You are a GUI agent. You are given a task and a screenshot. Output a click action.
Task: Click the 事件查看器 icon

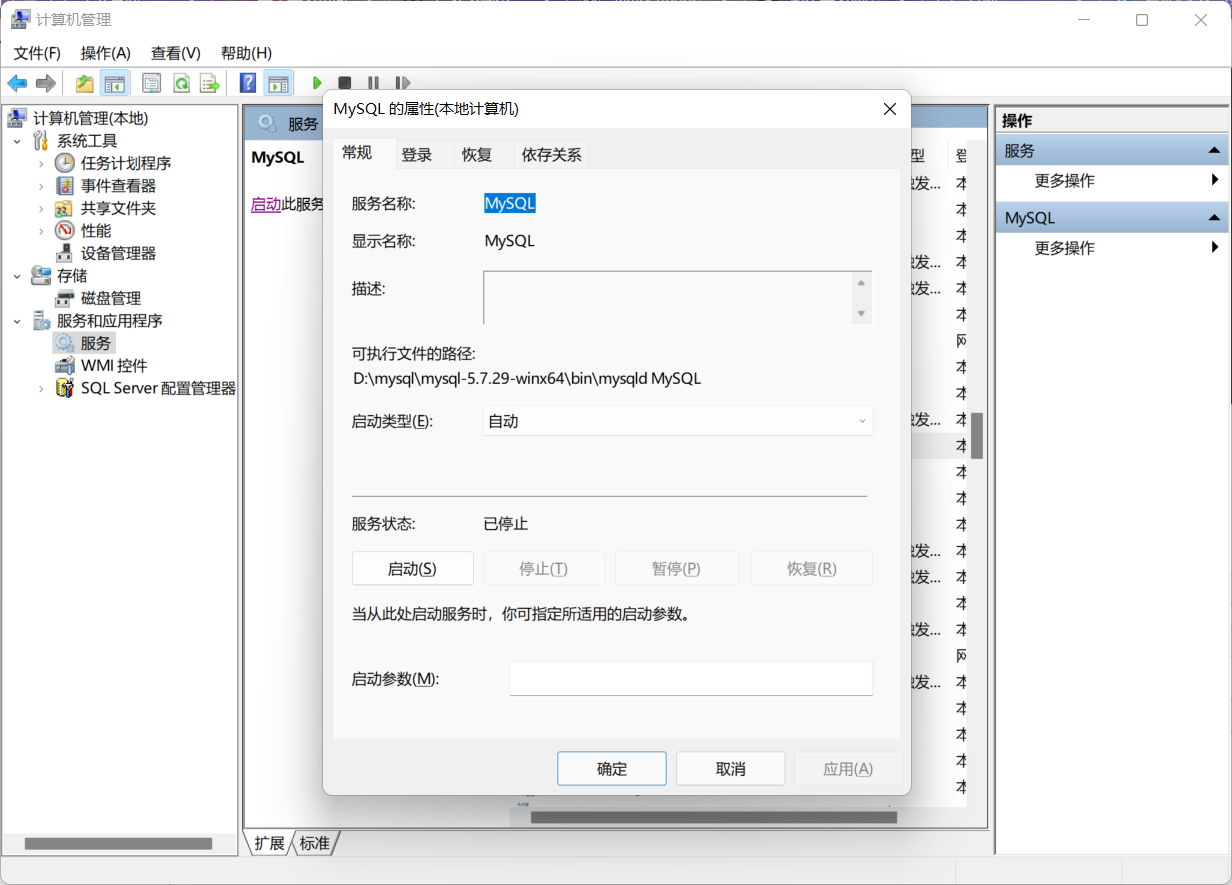coord(64,186)
